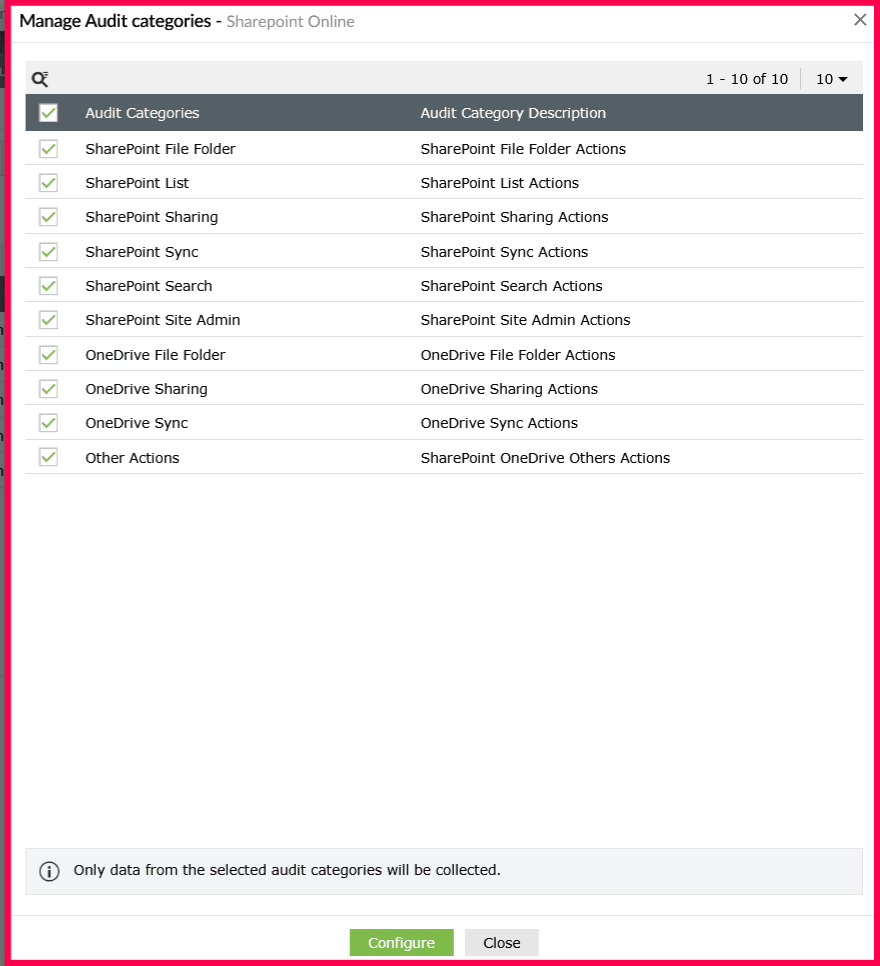This screenshot has width=880, height=966.
Task: Close the Manage Audit categories dialog
Action: click(860, 20)
